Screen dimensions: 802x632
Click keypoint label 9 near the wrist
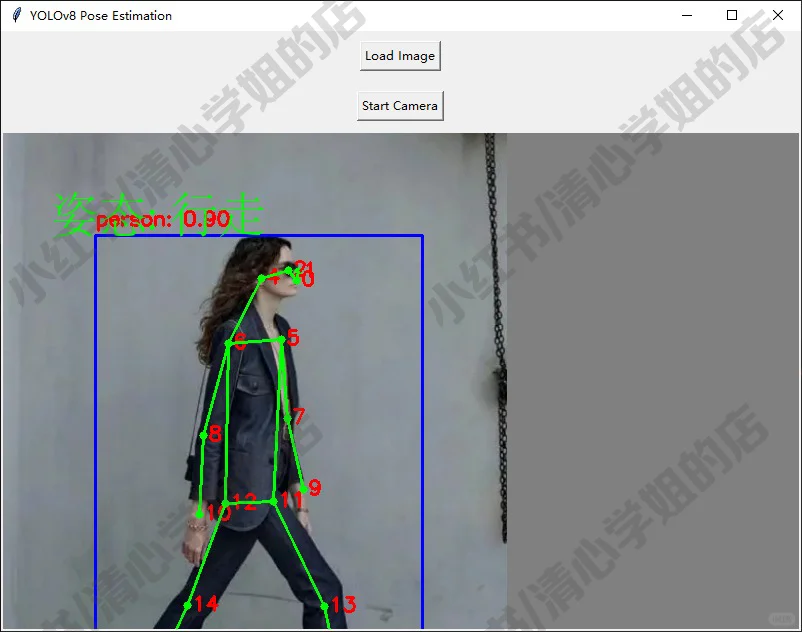[315, 487]
